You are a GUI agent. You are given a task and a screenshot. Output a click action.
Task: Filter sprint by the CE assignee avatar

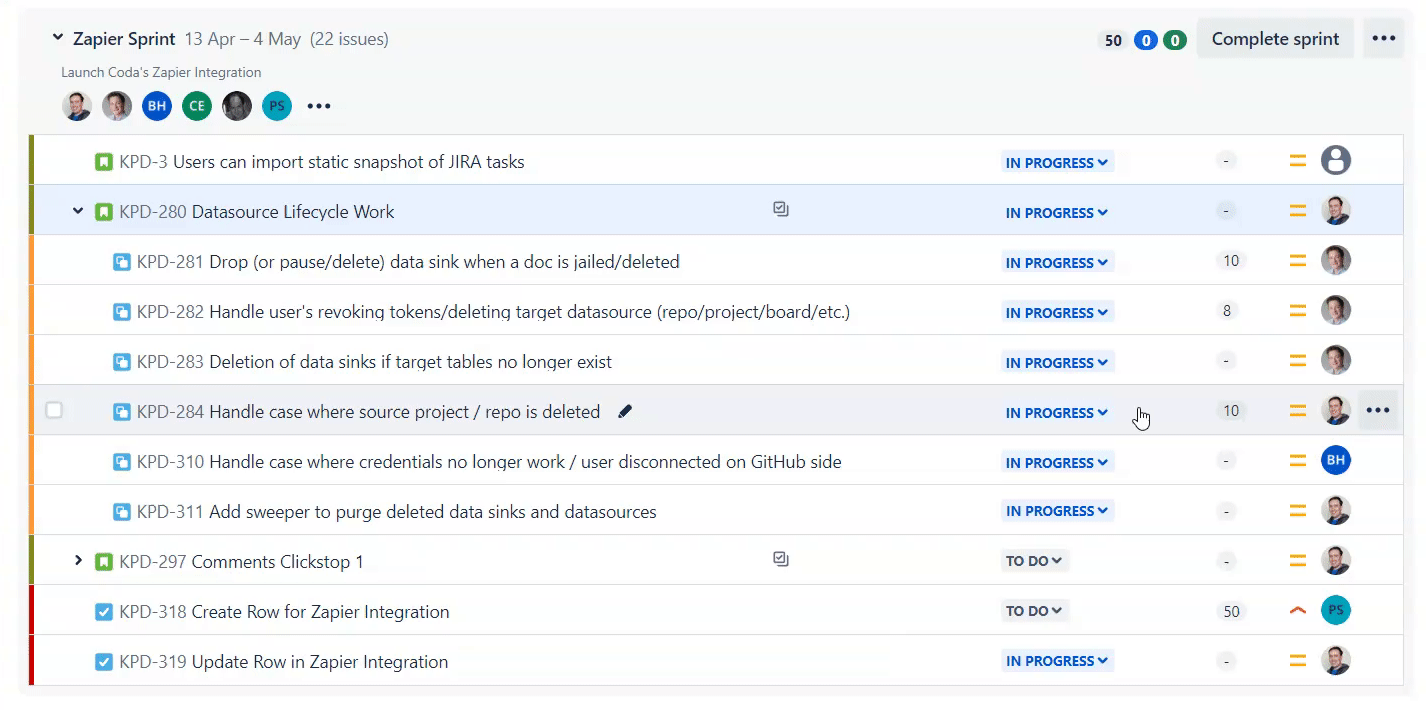coord(197,106)
